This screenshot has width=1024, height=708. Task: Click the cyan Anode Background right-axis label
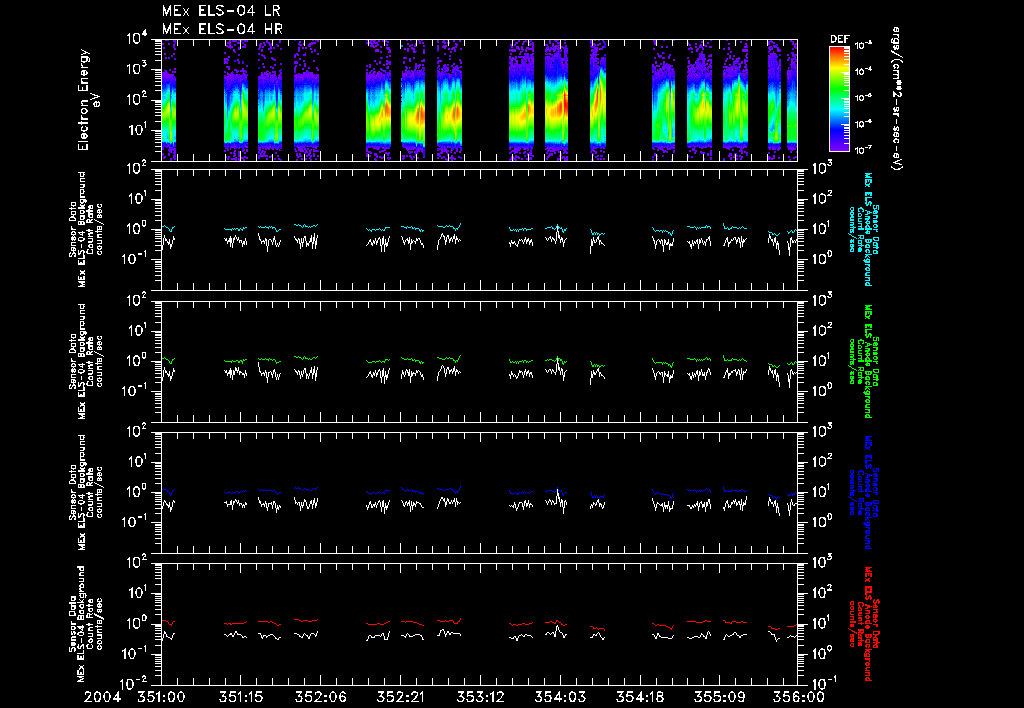pyautogui.click(x=864, y=229)
